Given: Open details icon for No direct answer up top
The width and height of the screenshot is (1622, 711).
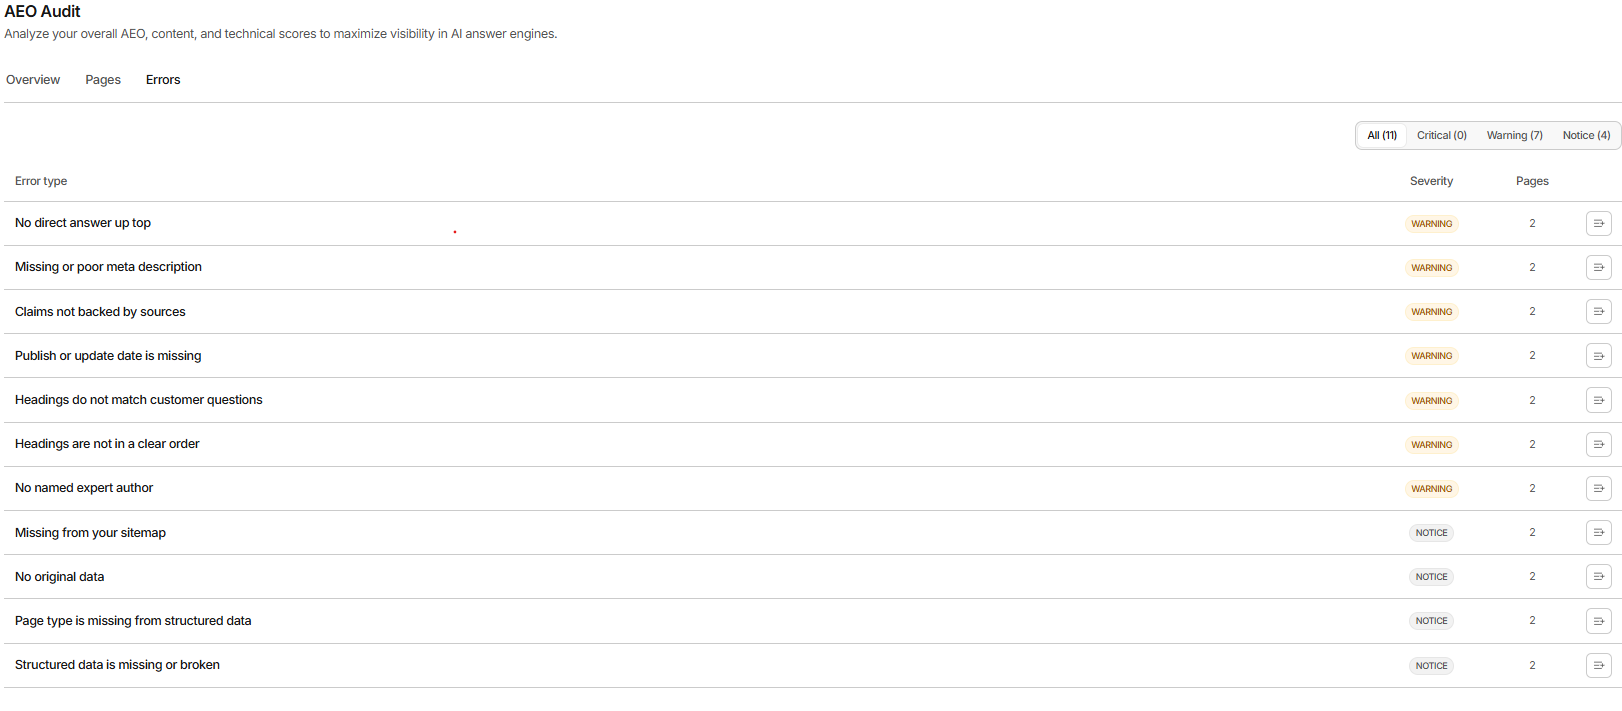Looking at the screenshot, I should pos(1598,223).
